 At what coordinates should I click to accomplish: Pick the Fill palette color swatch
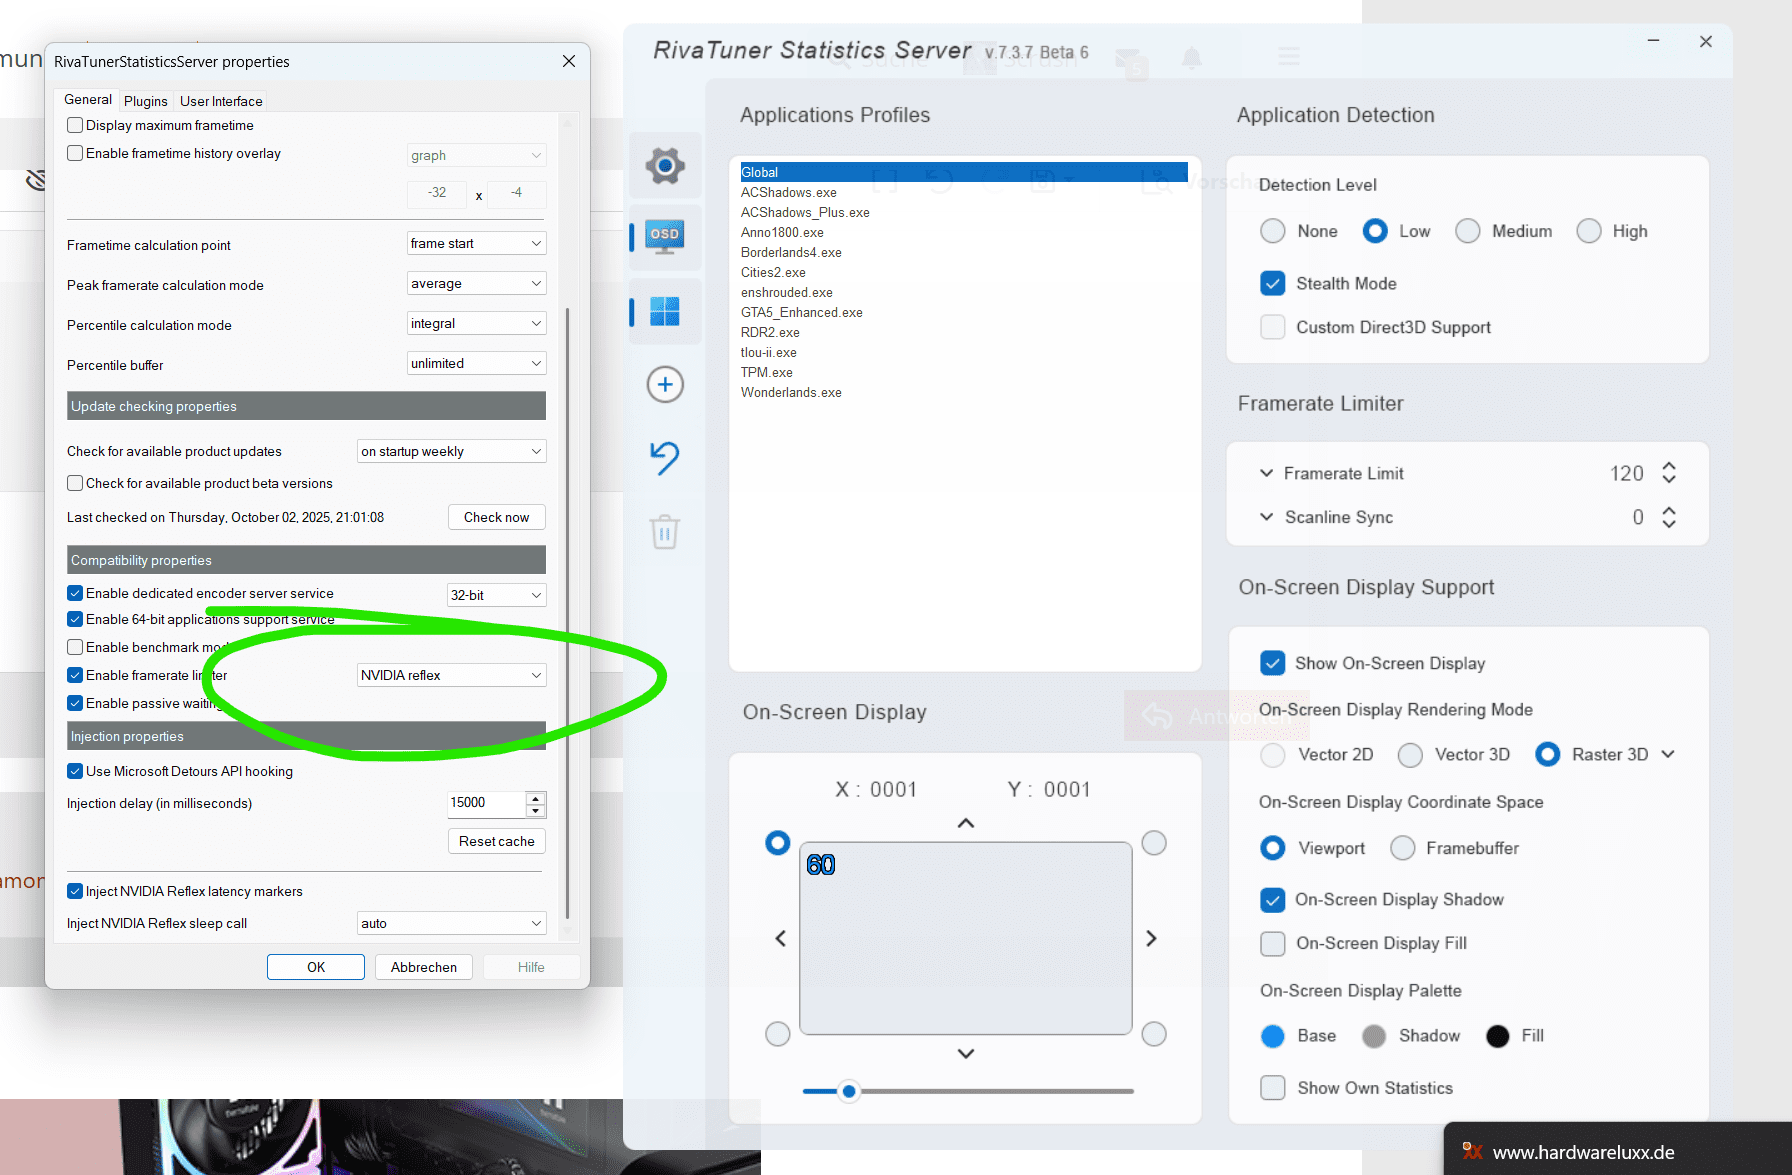1497,1036
